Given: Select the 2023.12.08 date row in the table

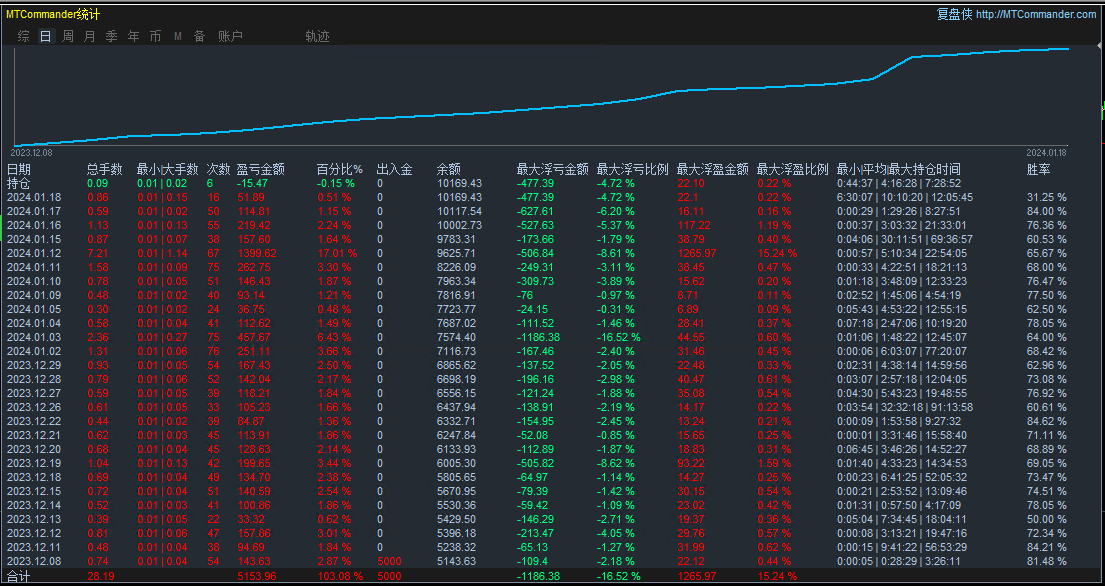Looking at the screenshot, I should [34, 561].
